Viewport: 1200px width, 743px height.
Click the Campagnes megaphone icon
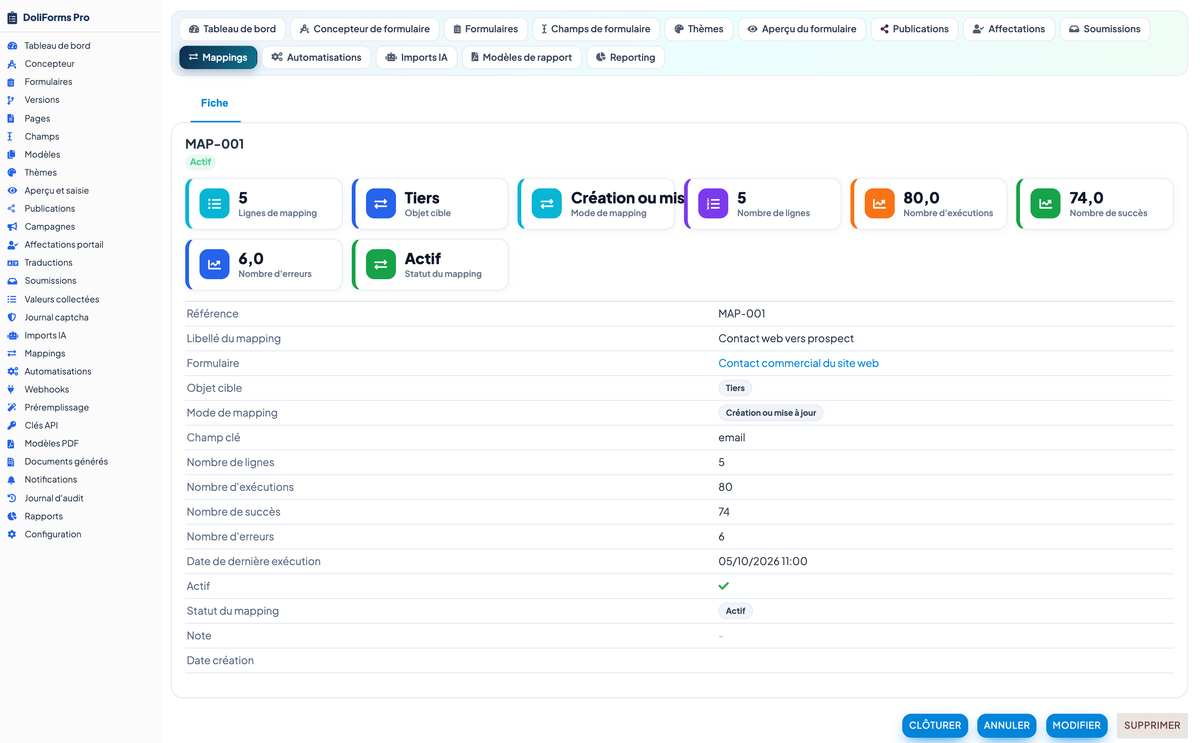click(x=12, y=226)
